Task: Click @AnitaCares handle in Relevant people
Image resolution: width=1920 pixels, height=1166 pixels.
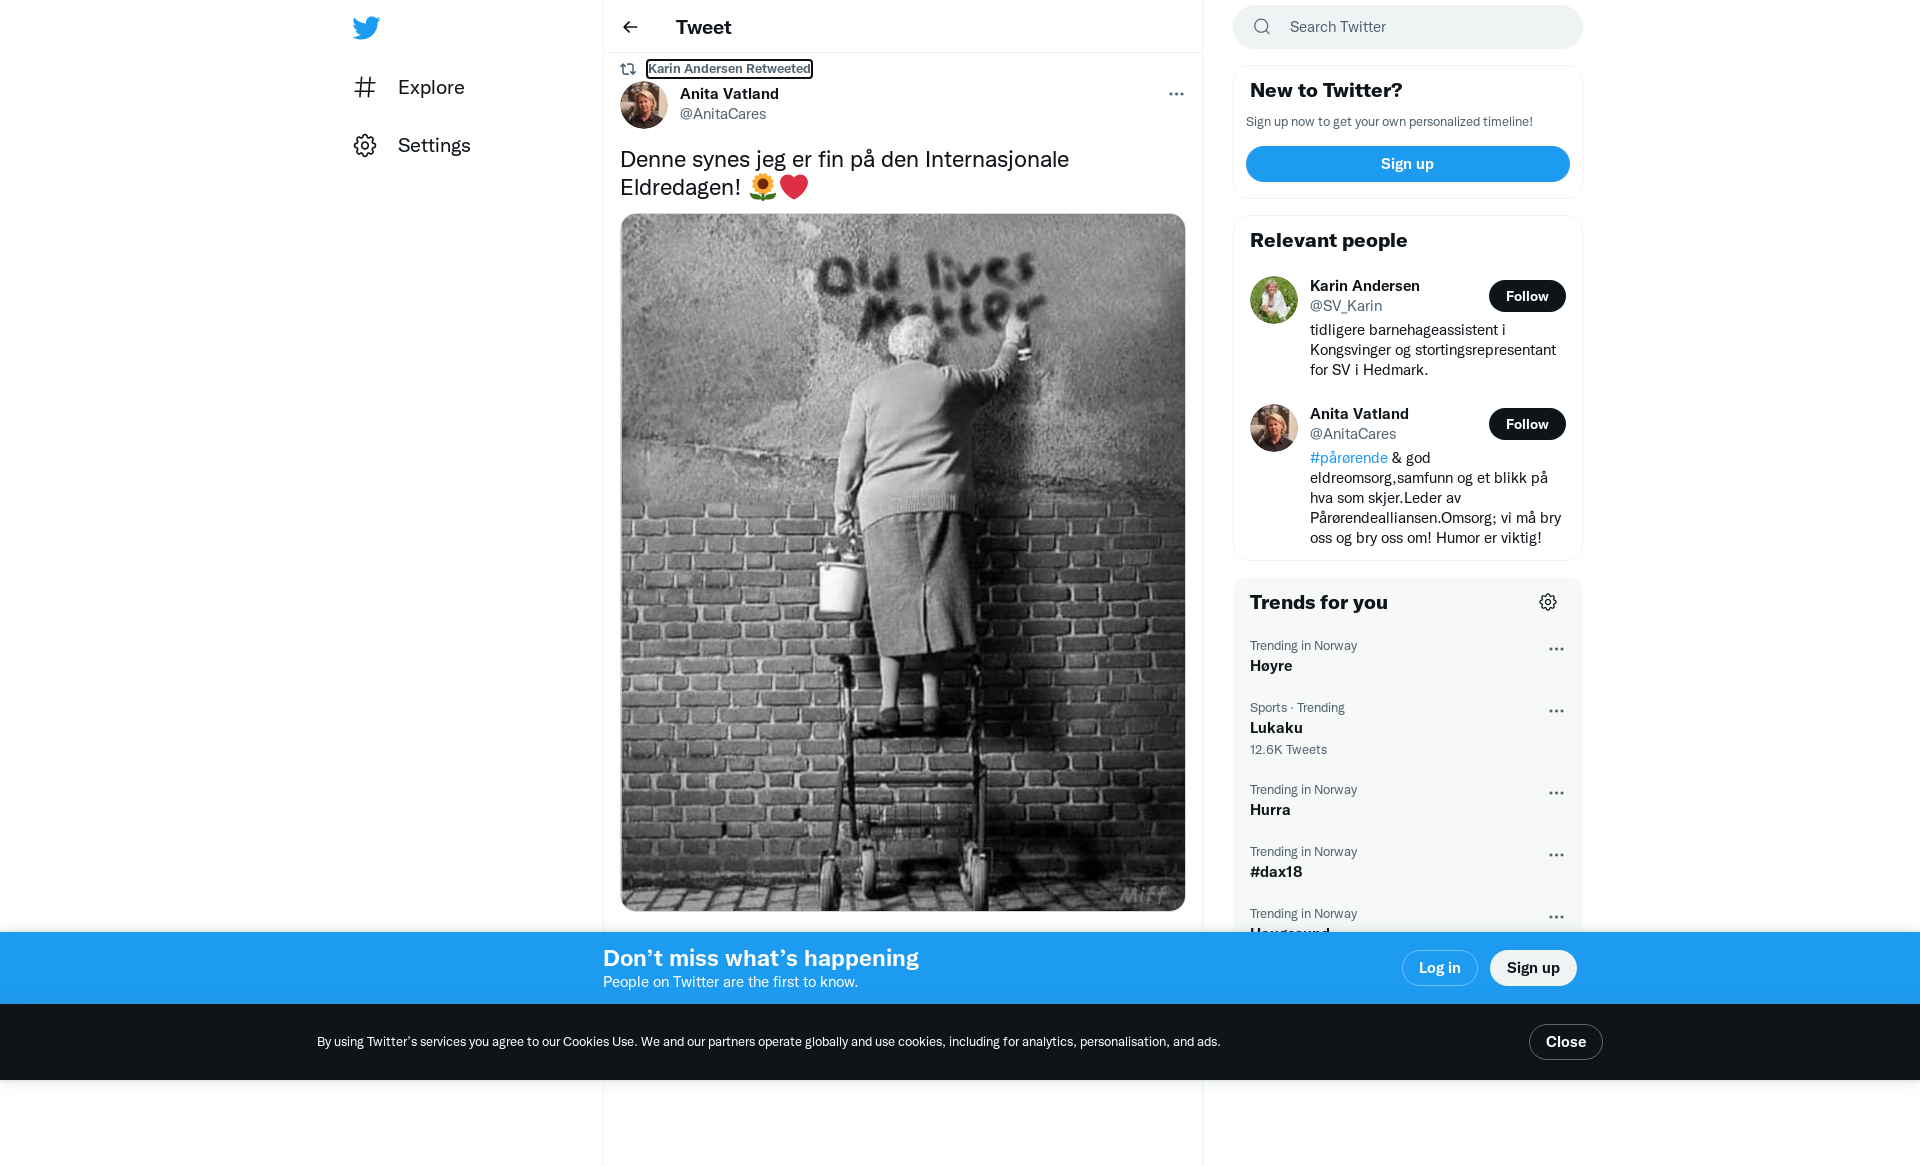Action: pyautogui.click(x=1353, y=434)
